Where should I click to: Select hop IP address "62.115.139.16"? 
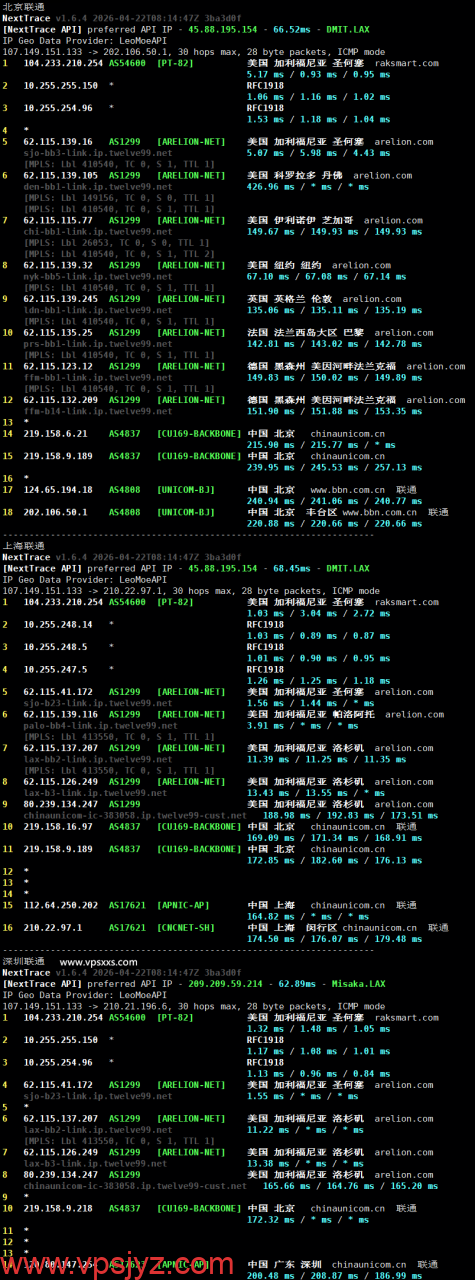point(58,142)
